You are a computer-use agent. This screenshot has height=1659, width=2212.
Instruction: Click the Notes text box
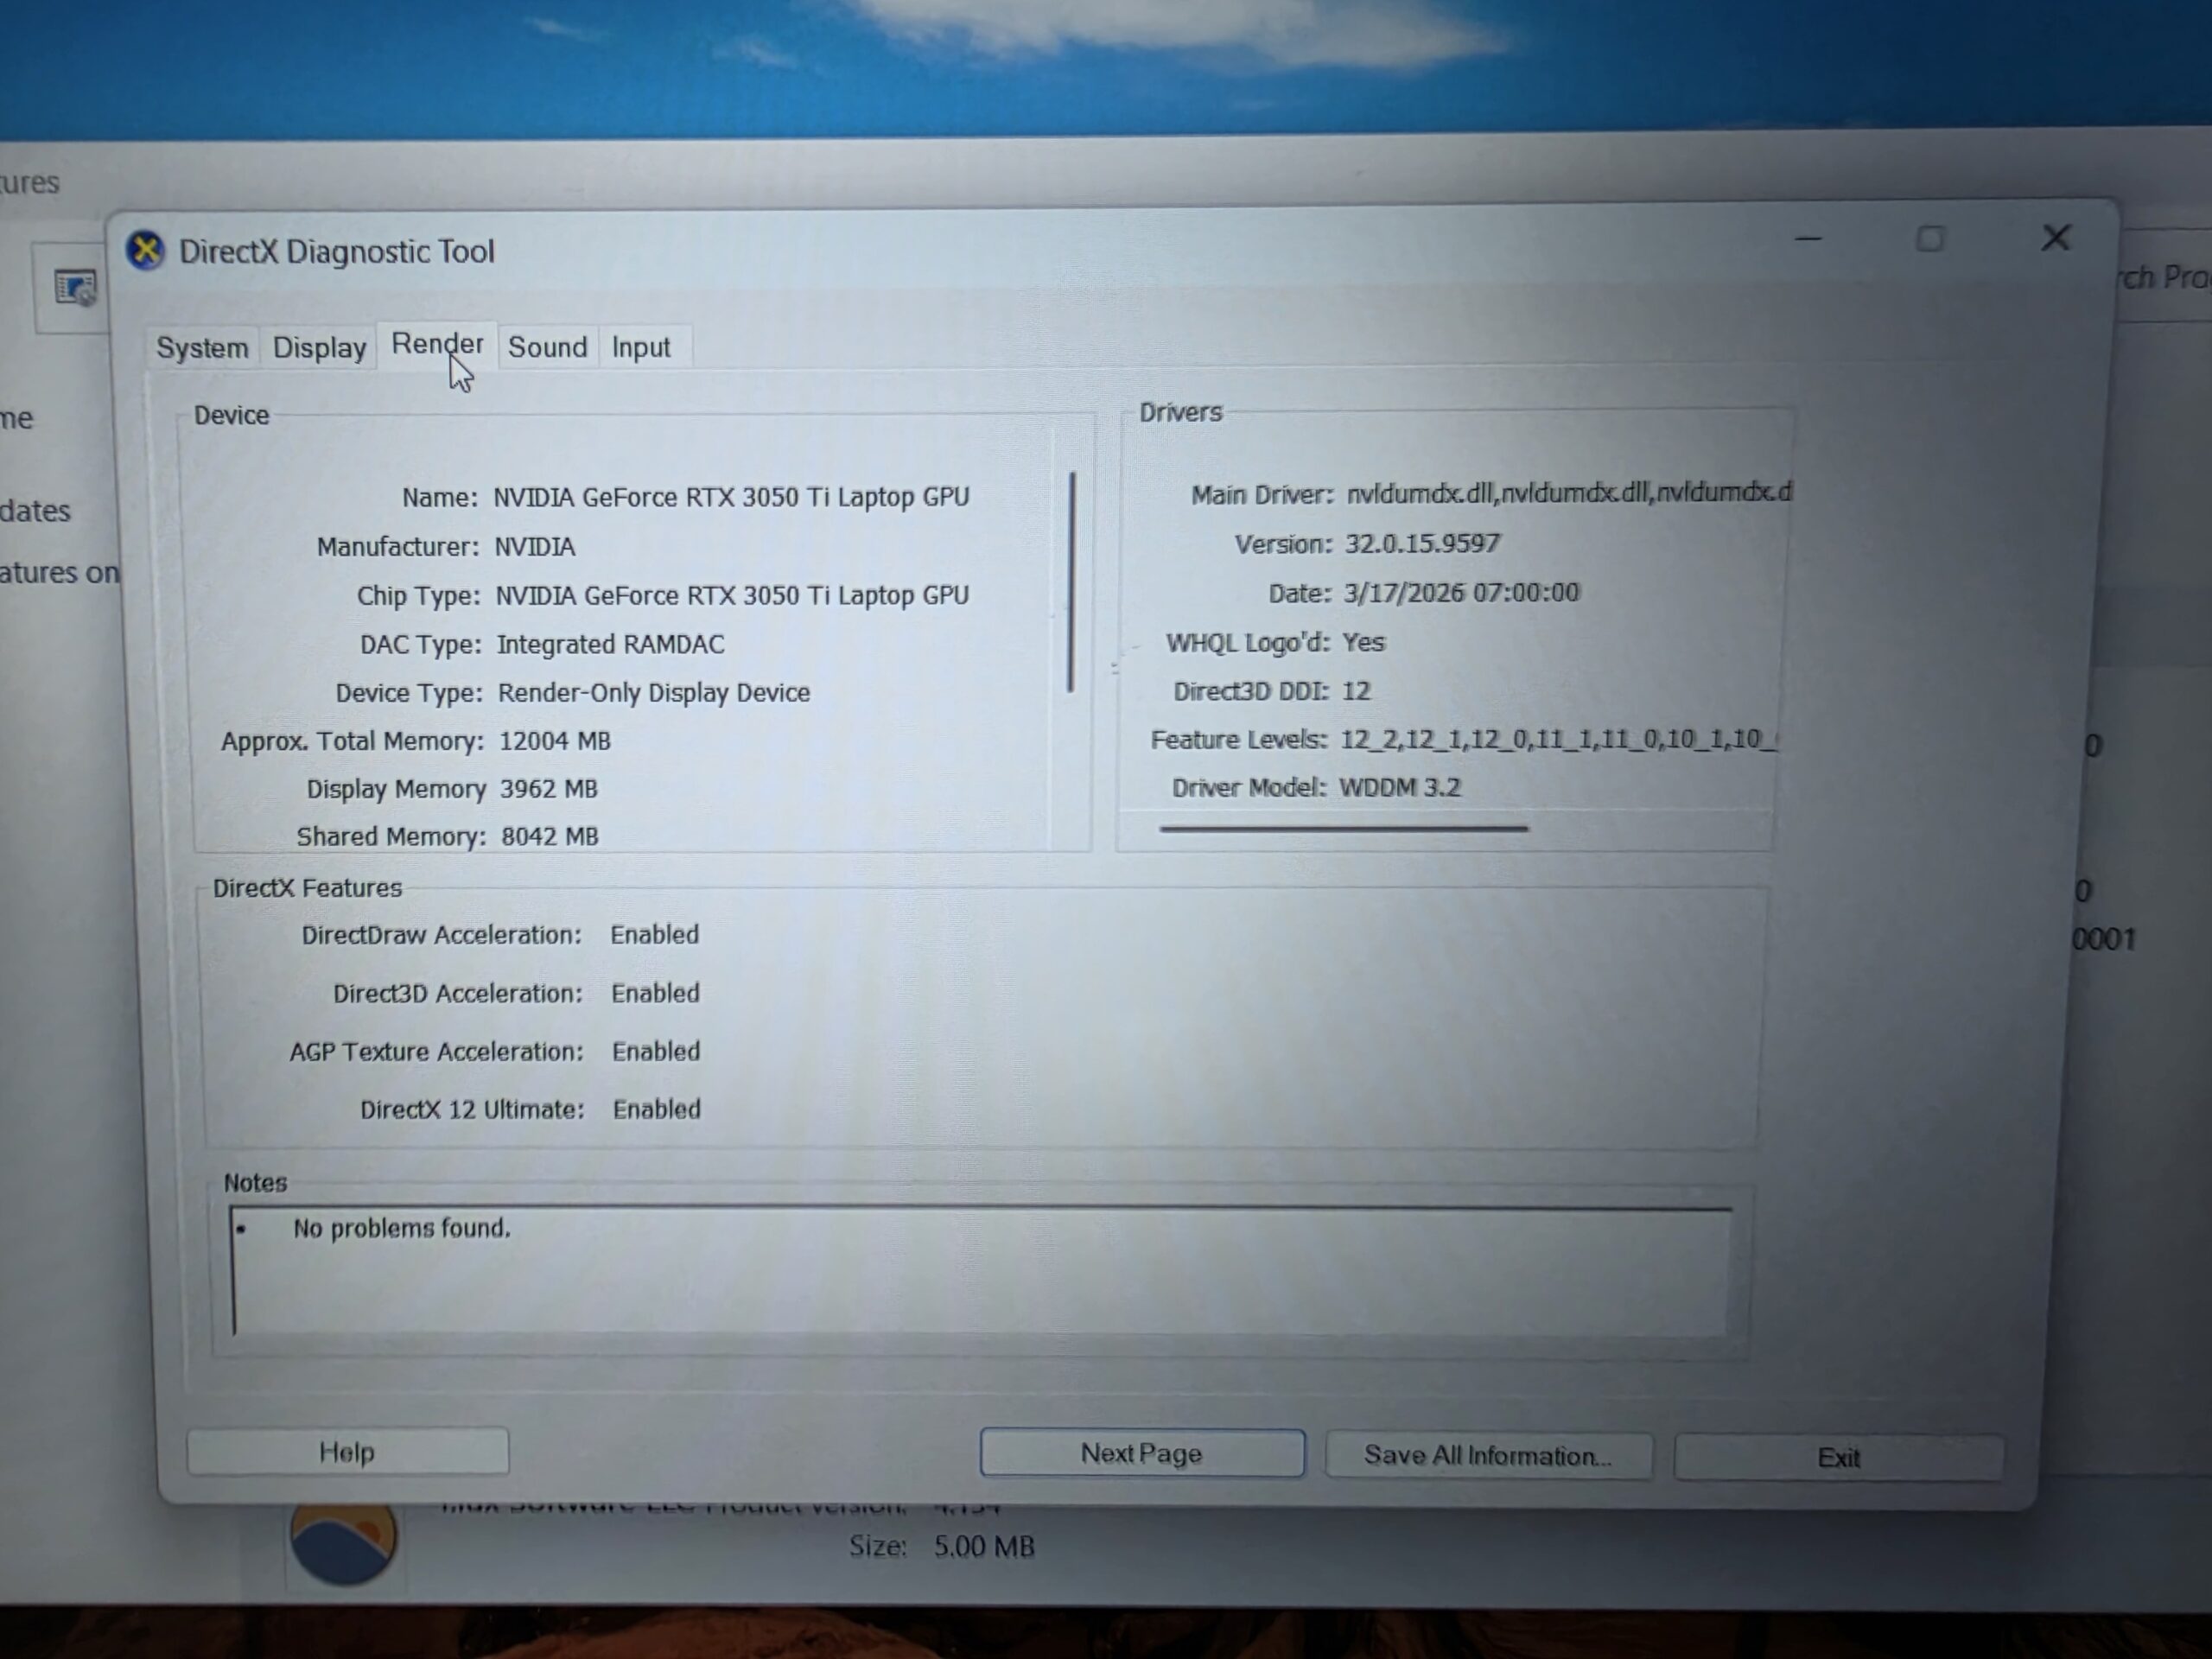coord(981,1271)
